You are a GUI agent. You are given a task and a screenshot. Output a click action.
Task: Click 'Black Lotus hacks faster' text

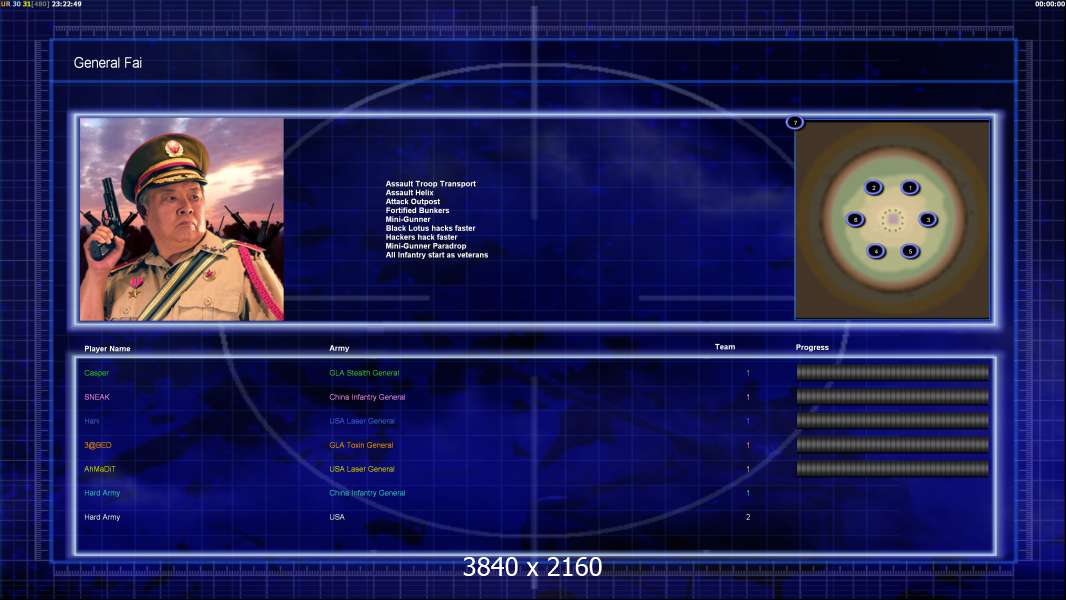click(x=430, y=228)
